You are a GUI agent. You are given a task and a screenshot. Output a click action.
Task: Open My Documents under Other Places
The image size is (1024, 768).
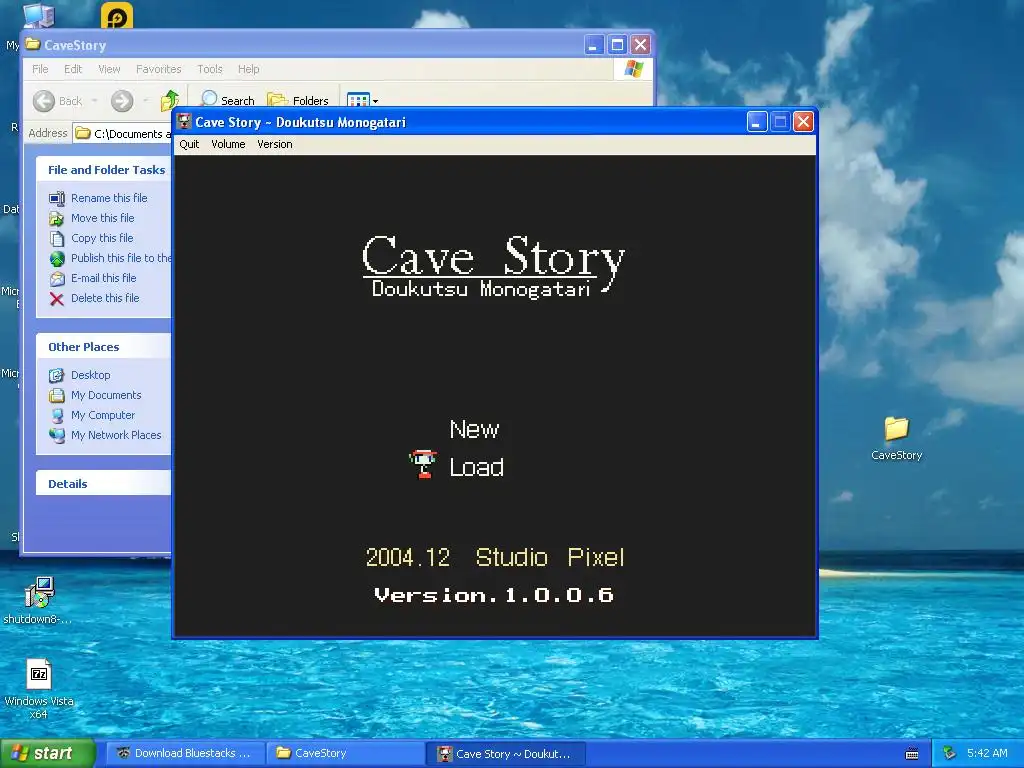(x=106, y=395)
